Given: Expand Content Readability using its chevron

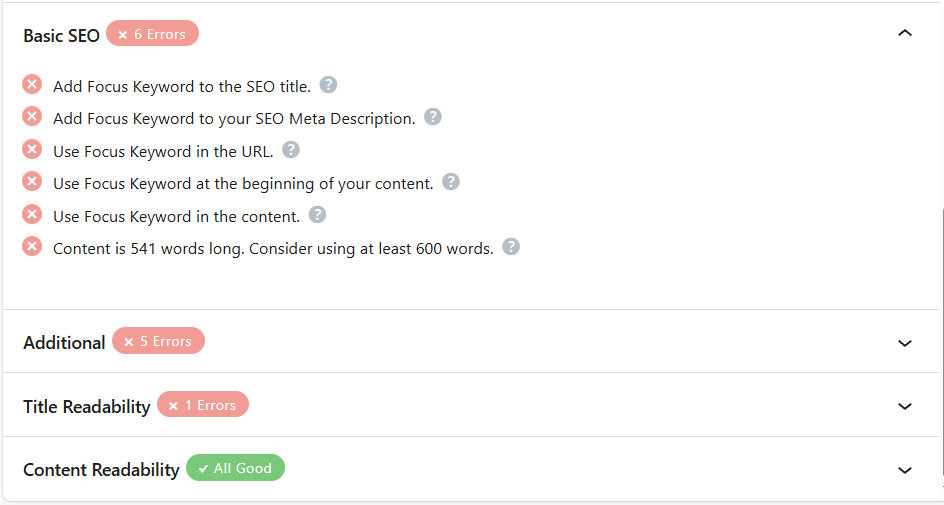Looking at the screenshot, I should (x=905, y=470).
